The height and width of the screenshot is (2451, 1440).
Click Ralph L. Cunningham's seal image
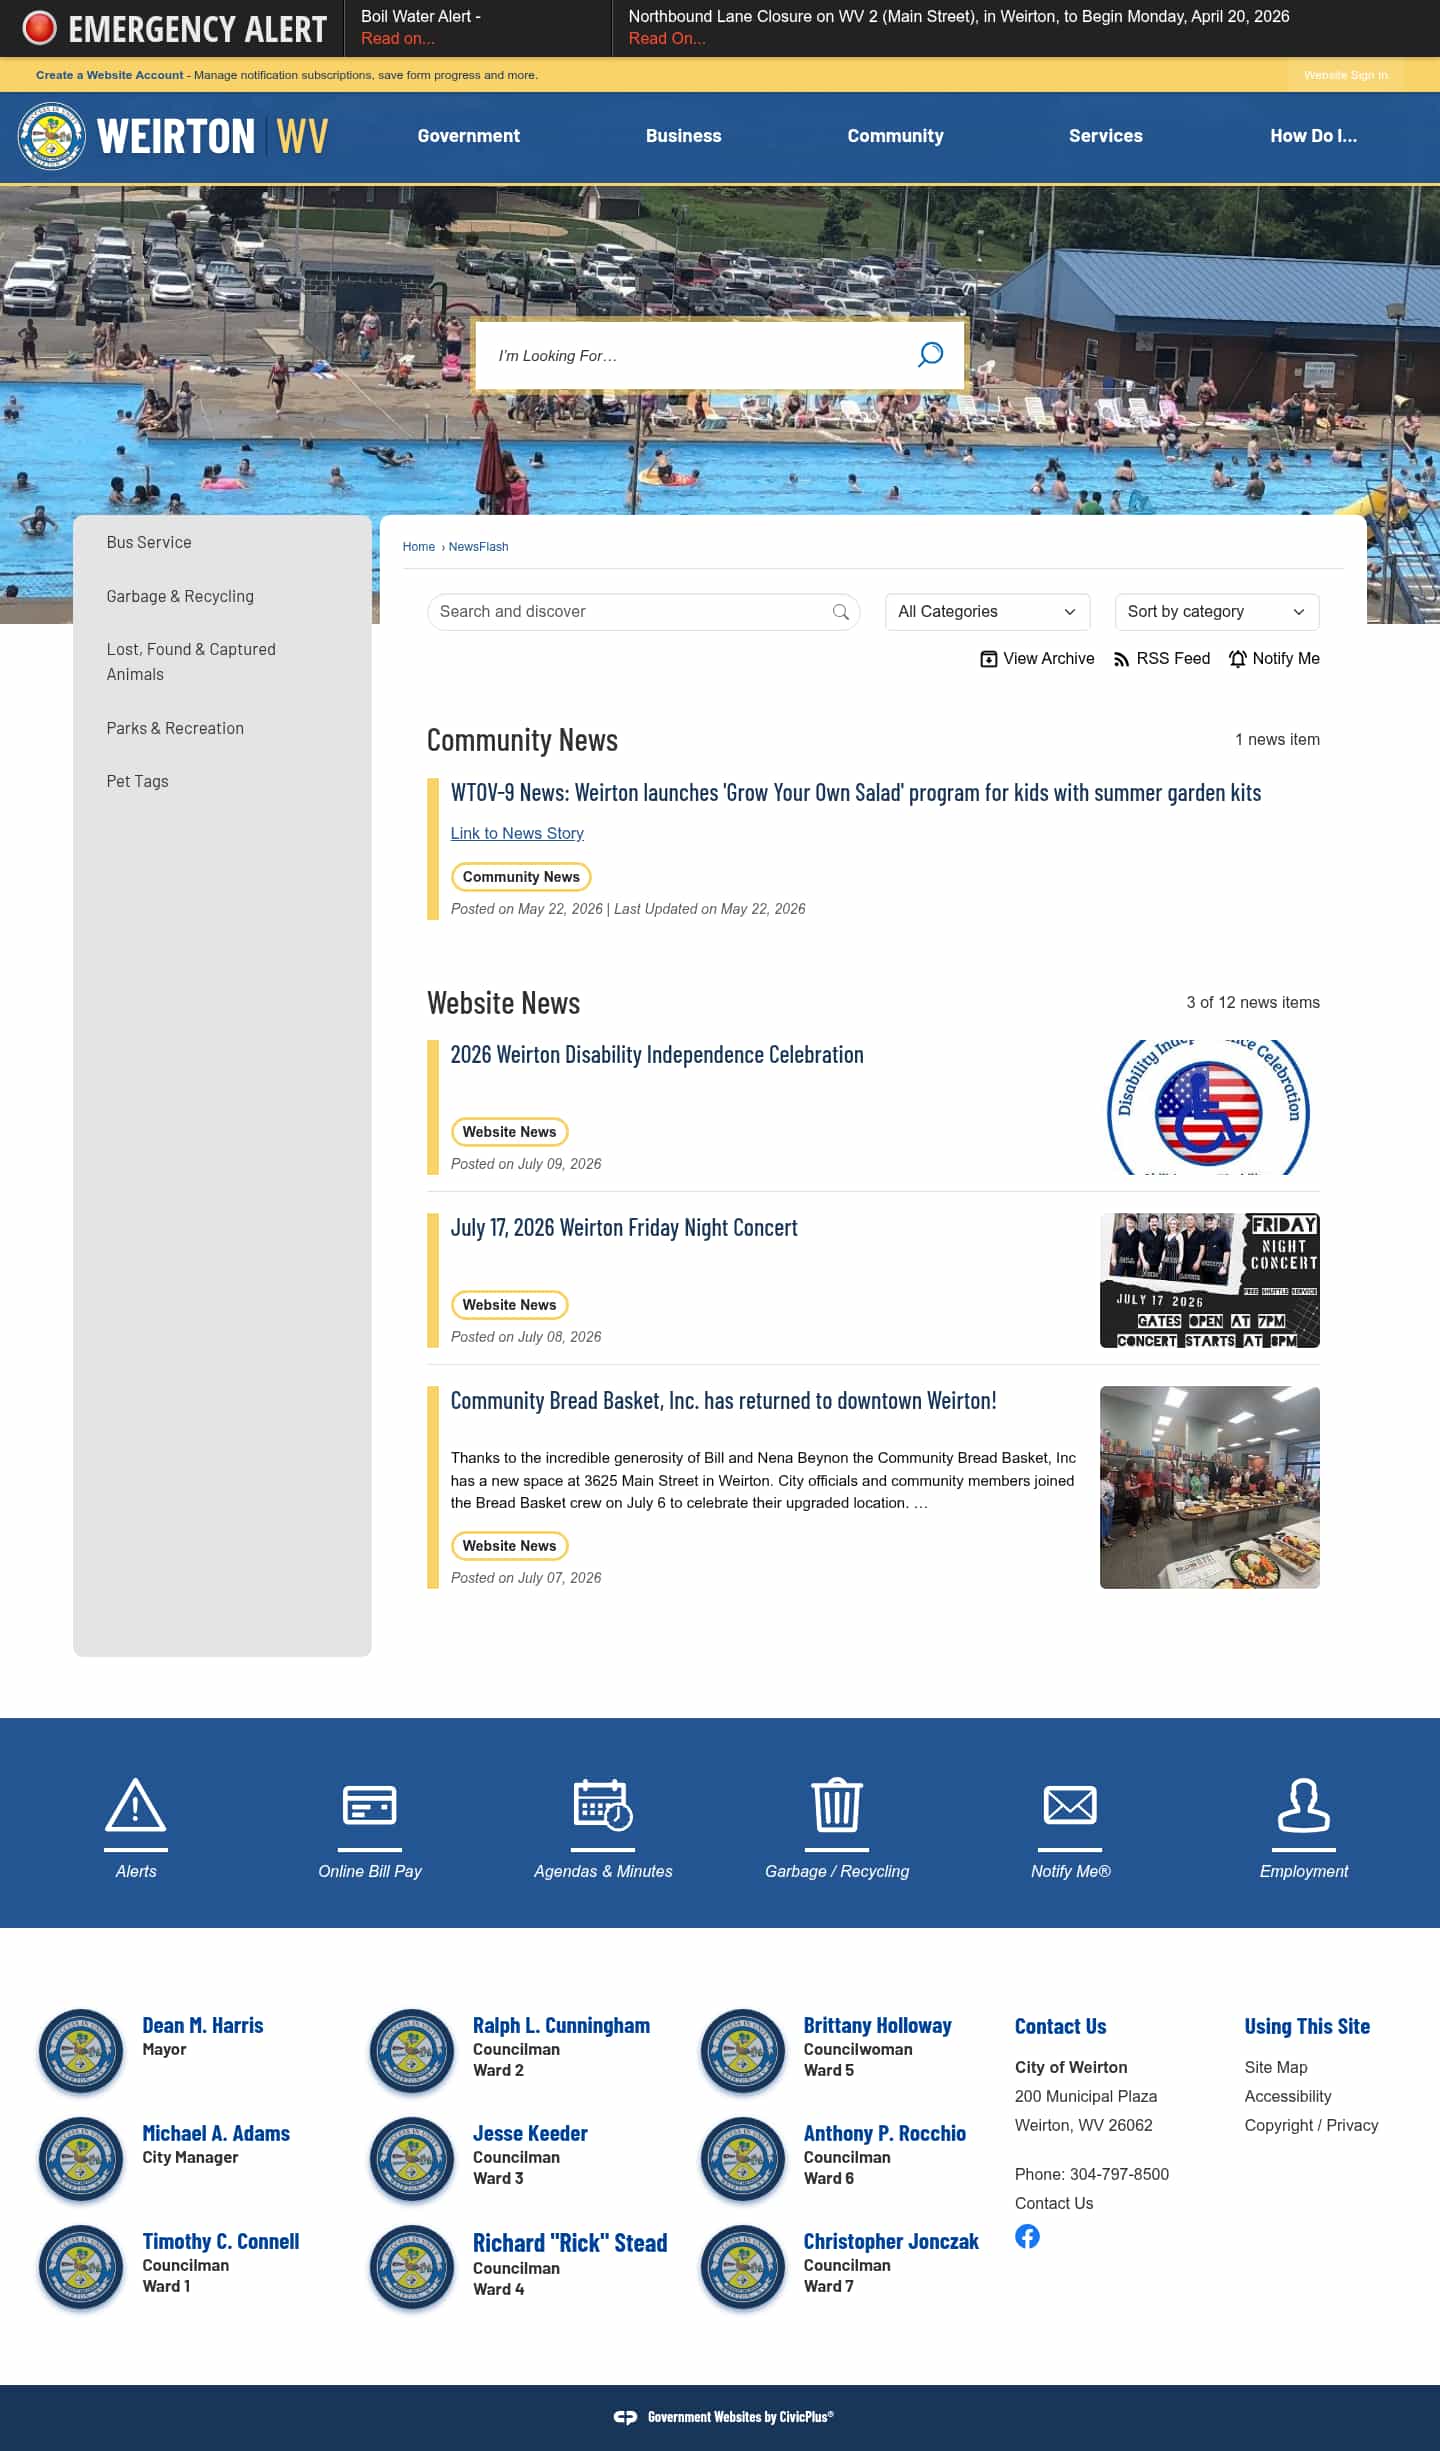tap(412, 2050)
